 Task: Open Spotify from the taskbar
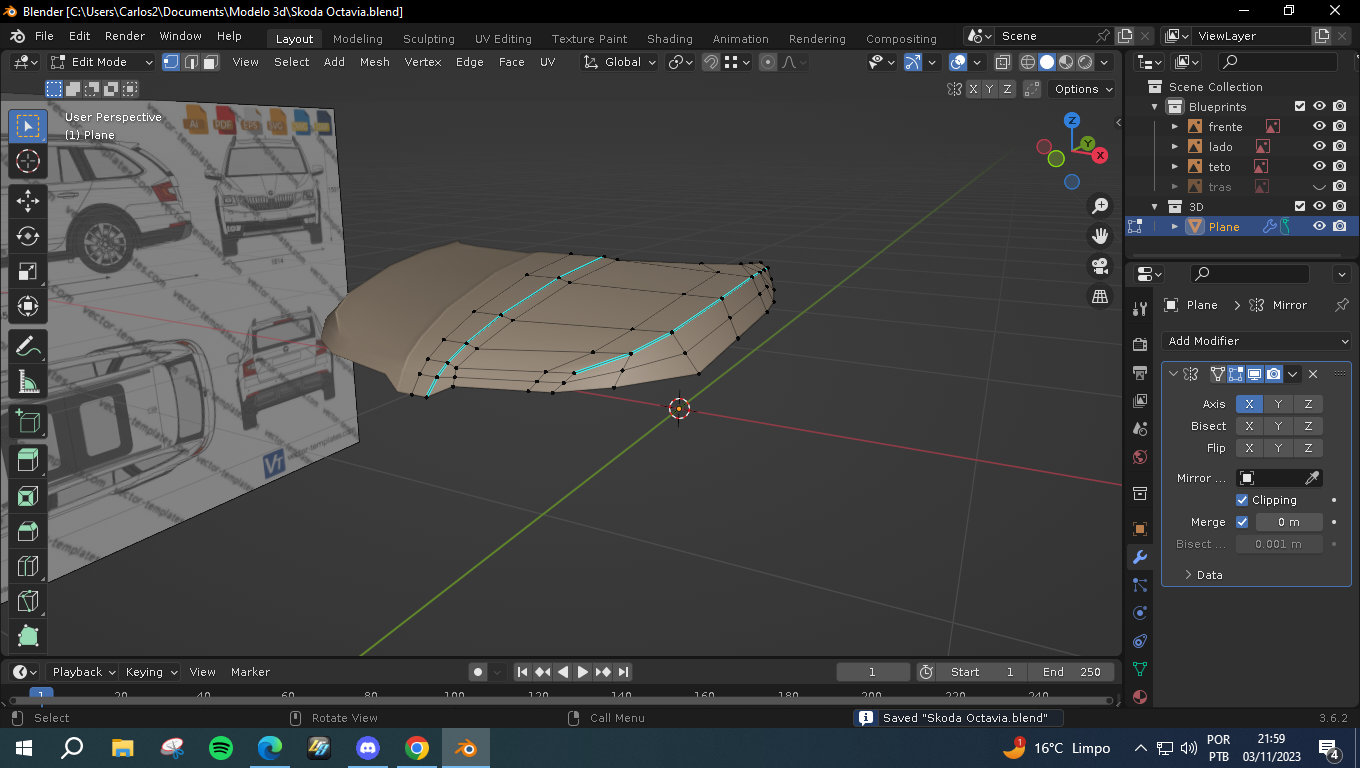221,748
